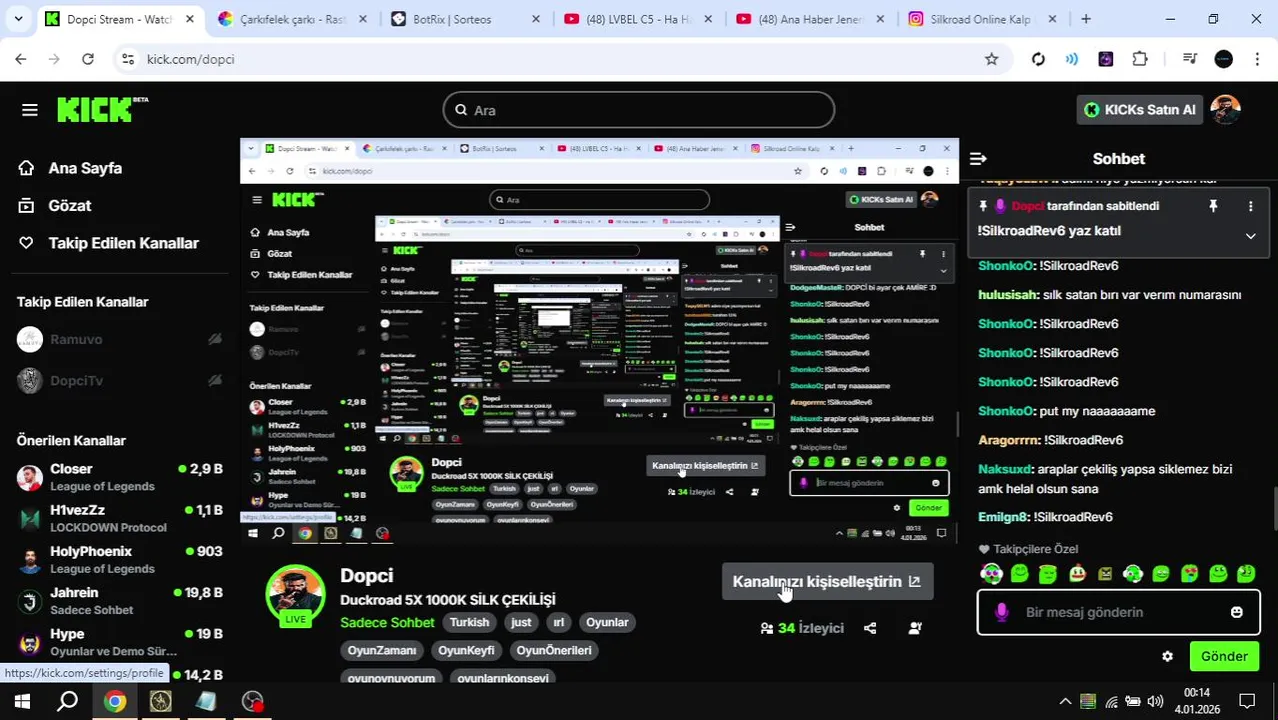
Task: Open the Kick hamburger sidebar menu
Action: point(29,110)
